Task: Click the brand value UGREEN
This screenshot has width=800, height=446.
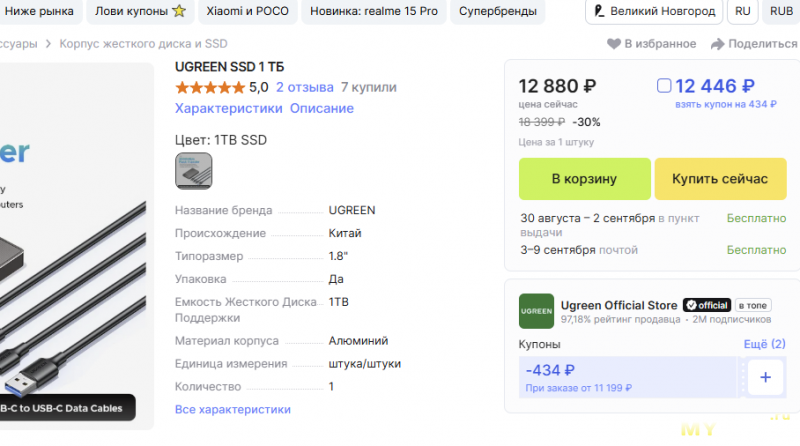Action: click(352, 210)
